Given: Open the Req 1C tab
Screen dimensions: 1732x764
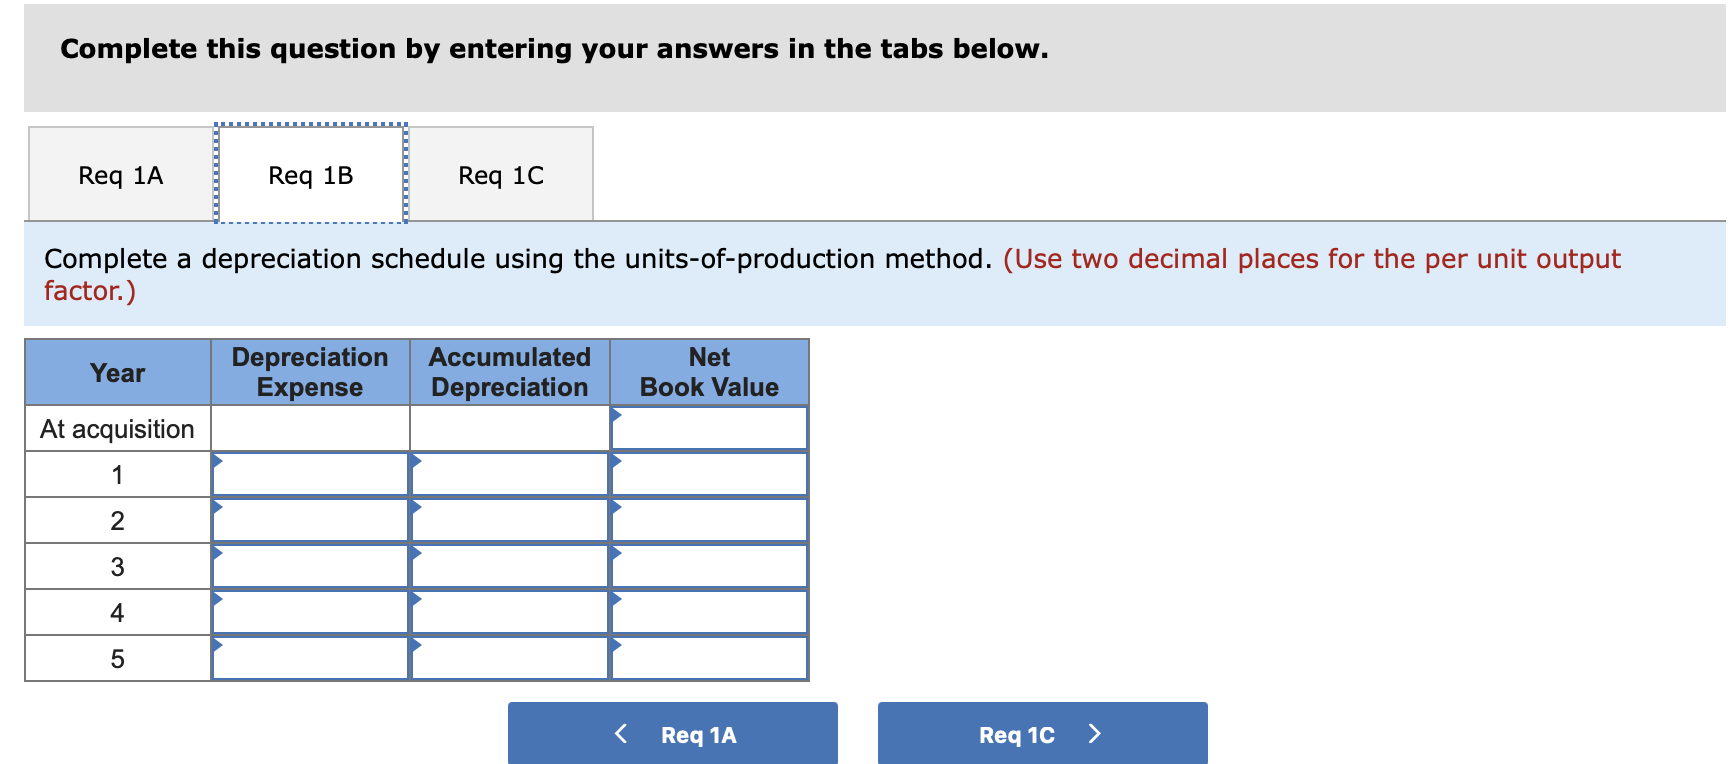Looking at the screenshot, I should 500,175.
